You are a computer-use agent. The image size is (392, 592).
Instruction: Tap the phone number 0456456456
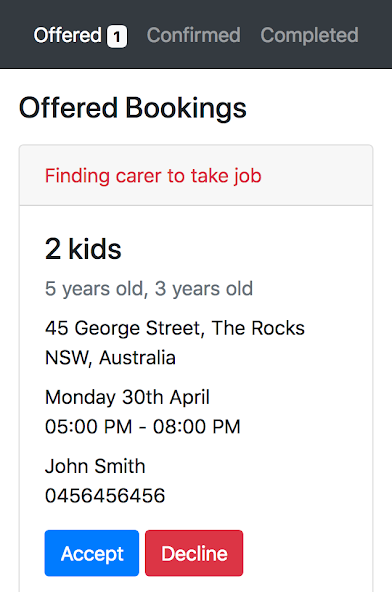tap(105, 496)
